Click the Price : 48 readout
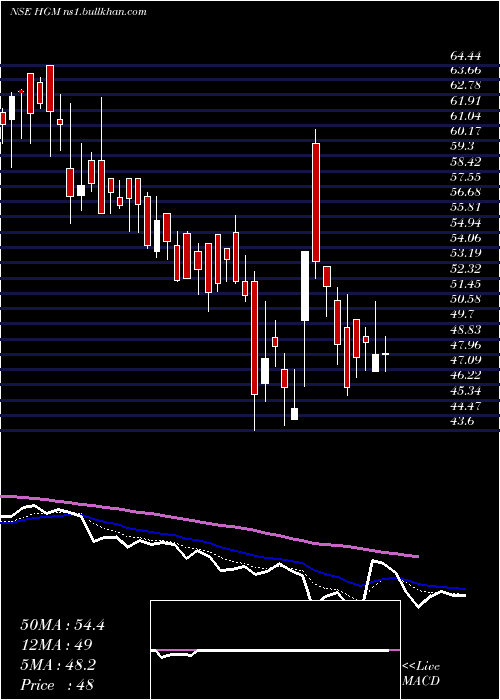 click(57, 685)
